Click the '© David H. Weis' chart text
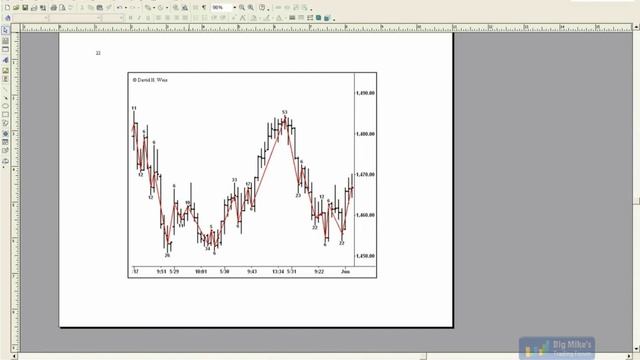The height and width of the screenshot is (360, 640). tap(150, 80)
